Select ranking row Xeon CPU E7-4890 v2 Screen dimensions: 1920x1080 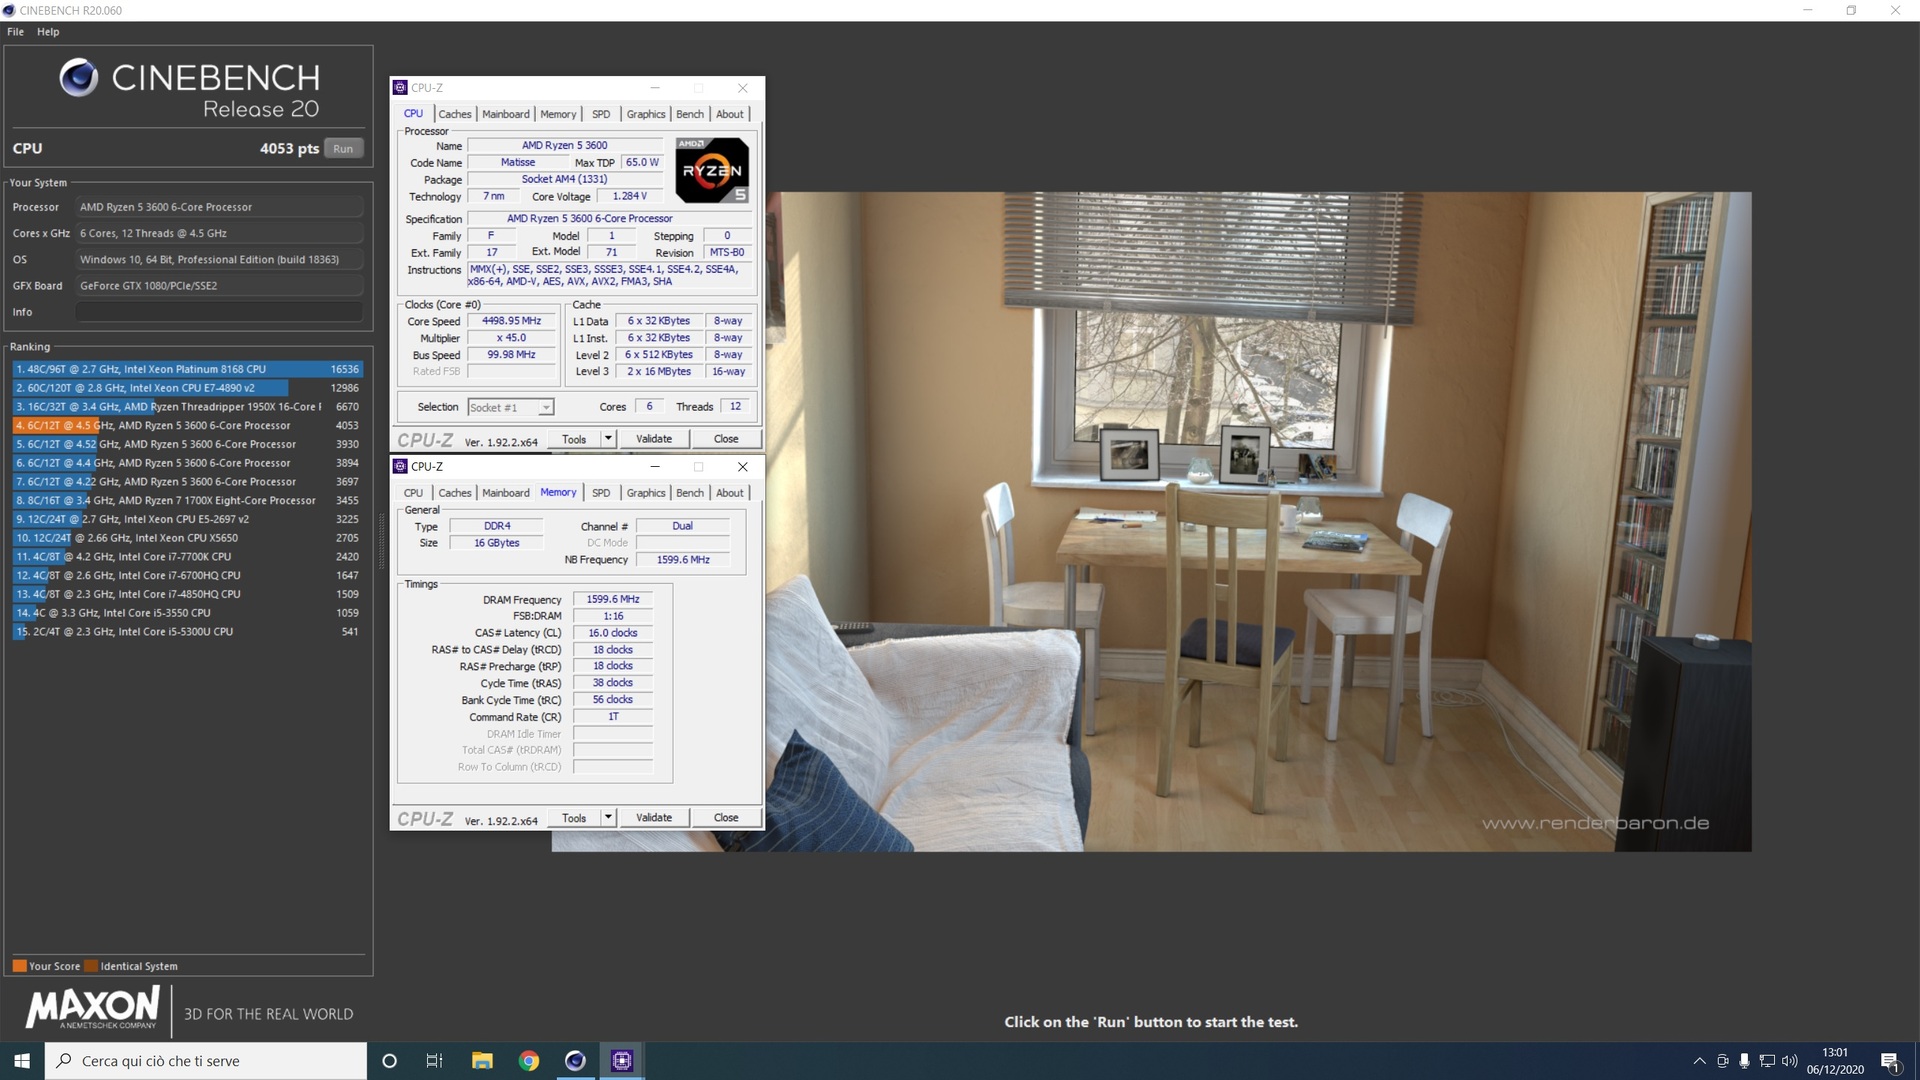coord(187,388)
